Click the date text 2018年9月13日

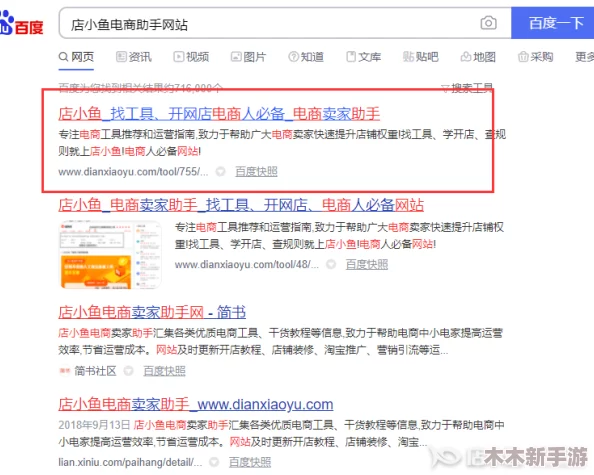[x=94, y=425]
